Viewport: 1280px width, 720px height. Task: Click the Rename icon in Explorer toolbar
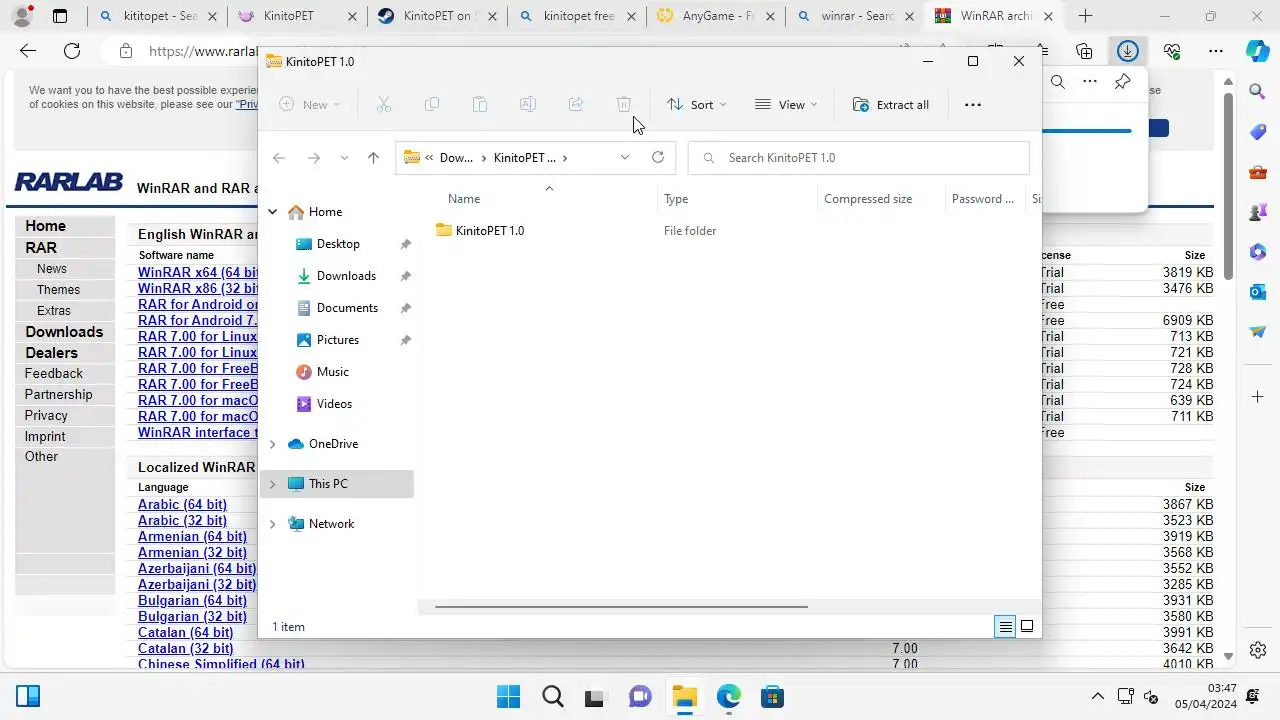[528, 104]
